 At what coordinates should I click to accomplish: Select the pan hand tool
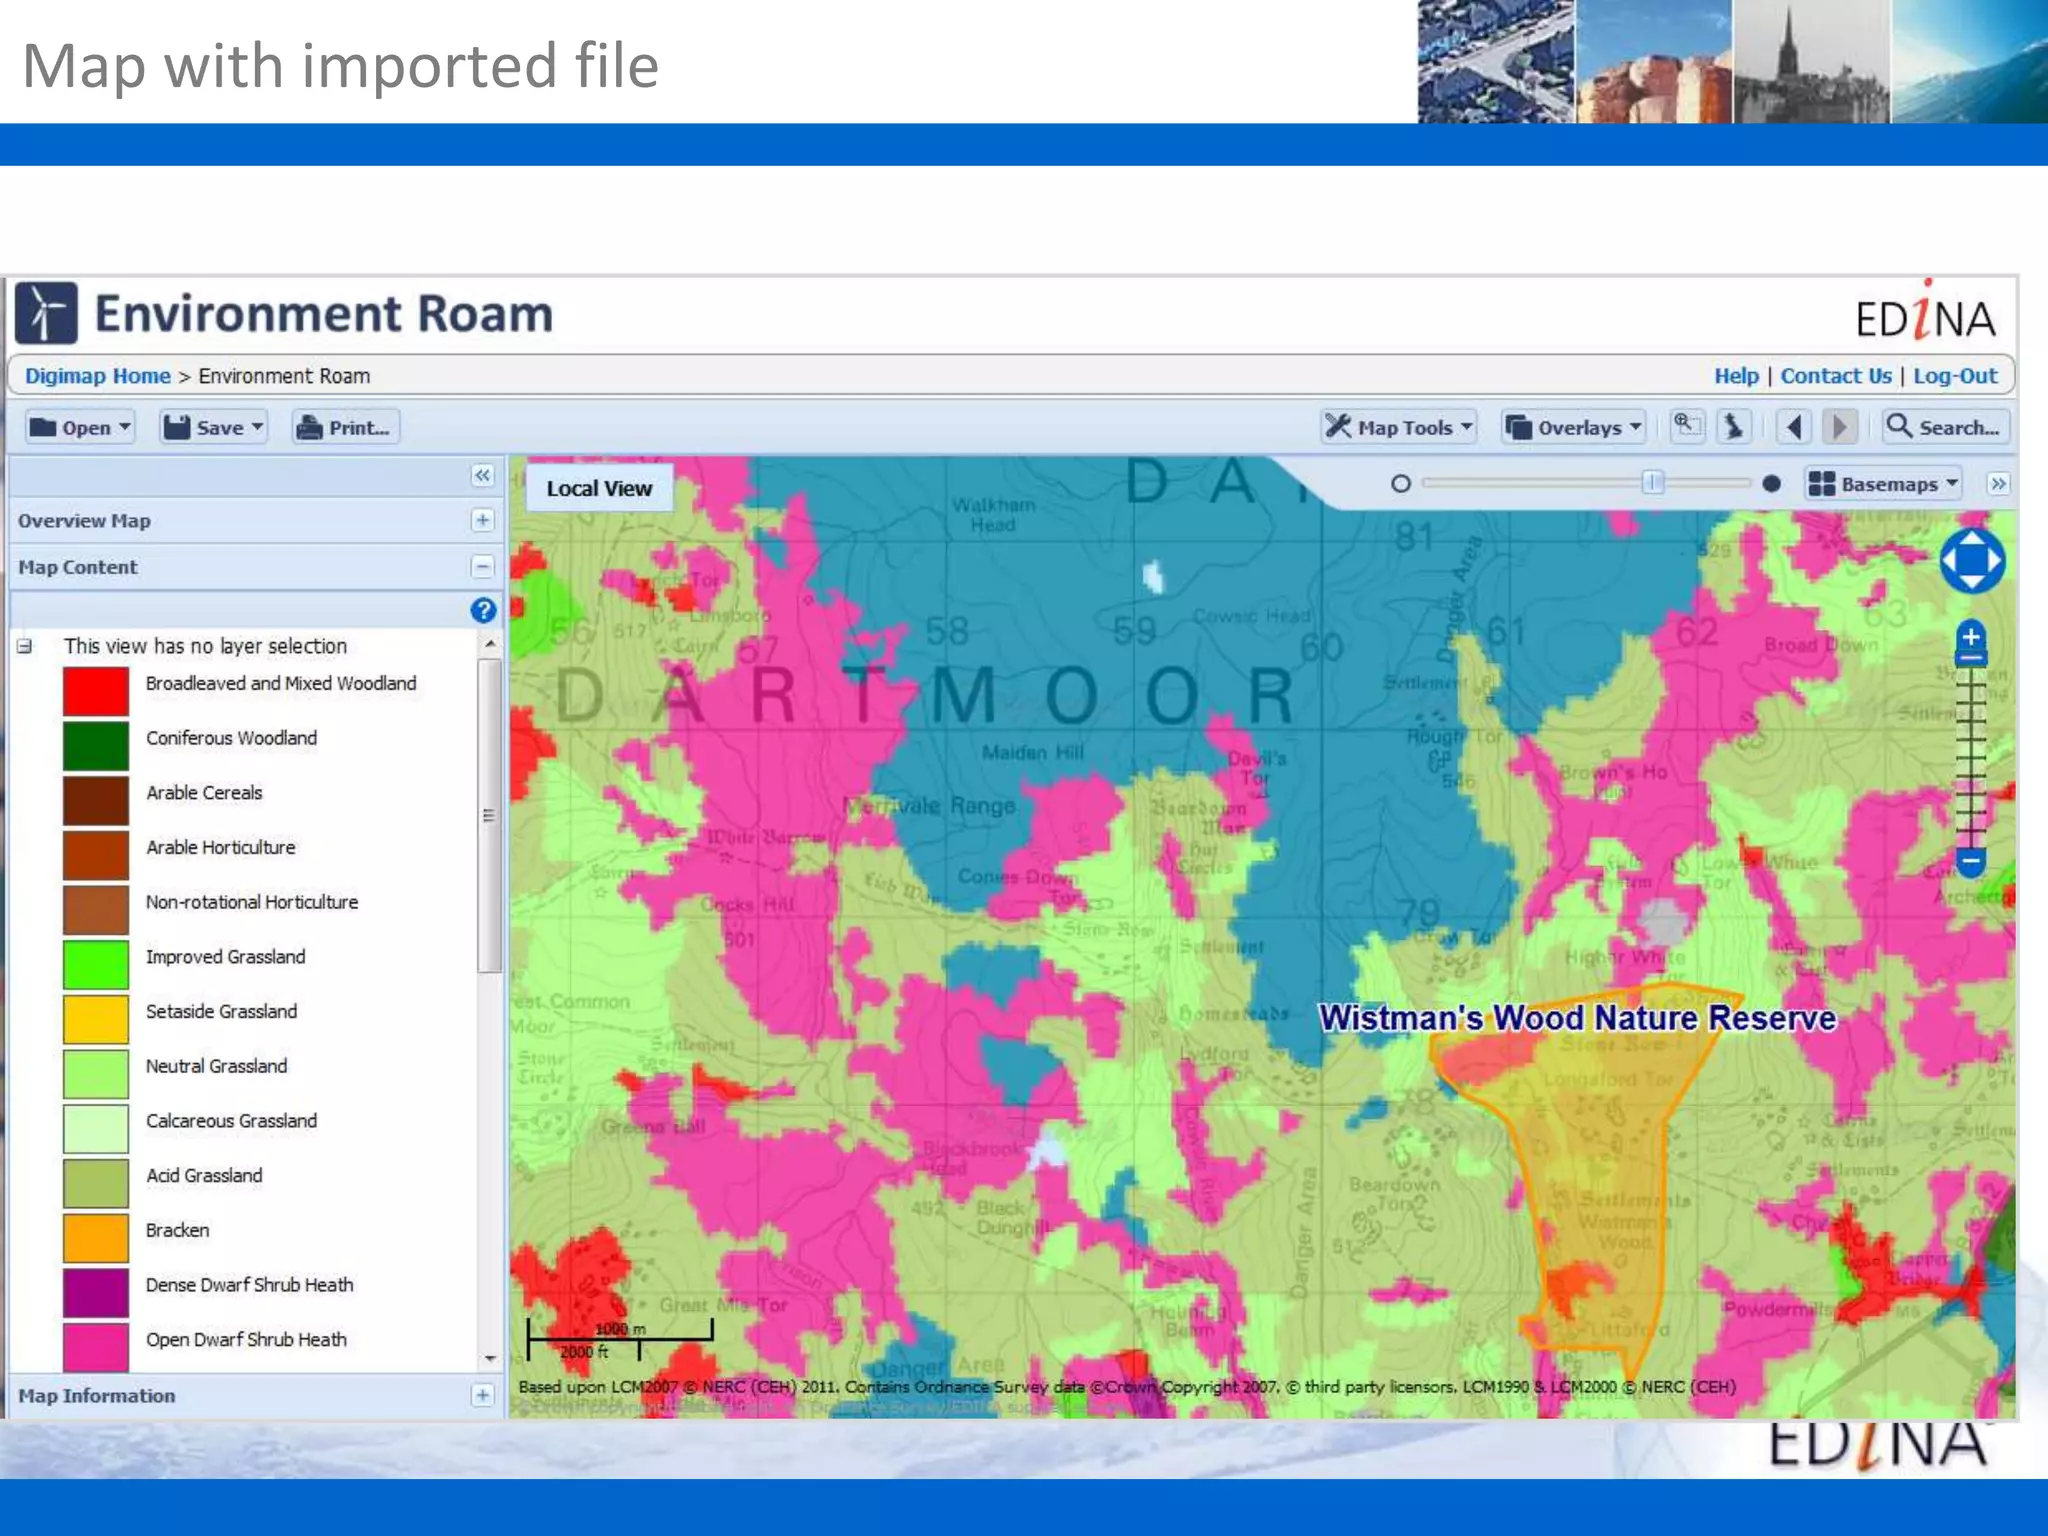[x=1734, y=427]
